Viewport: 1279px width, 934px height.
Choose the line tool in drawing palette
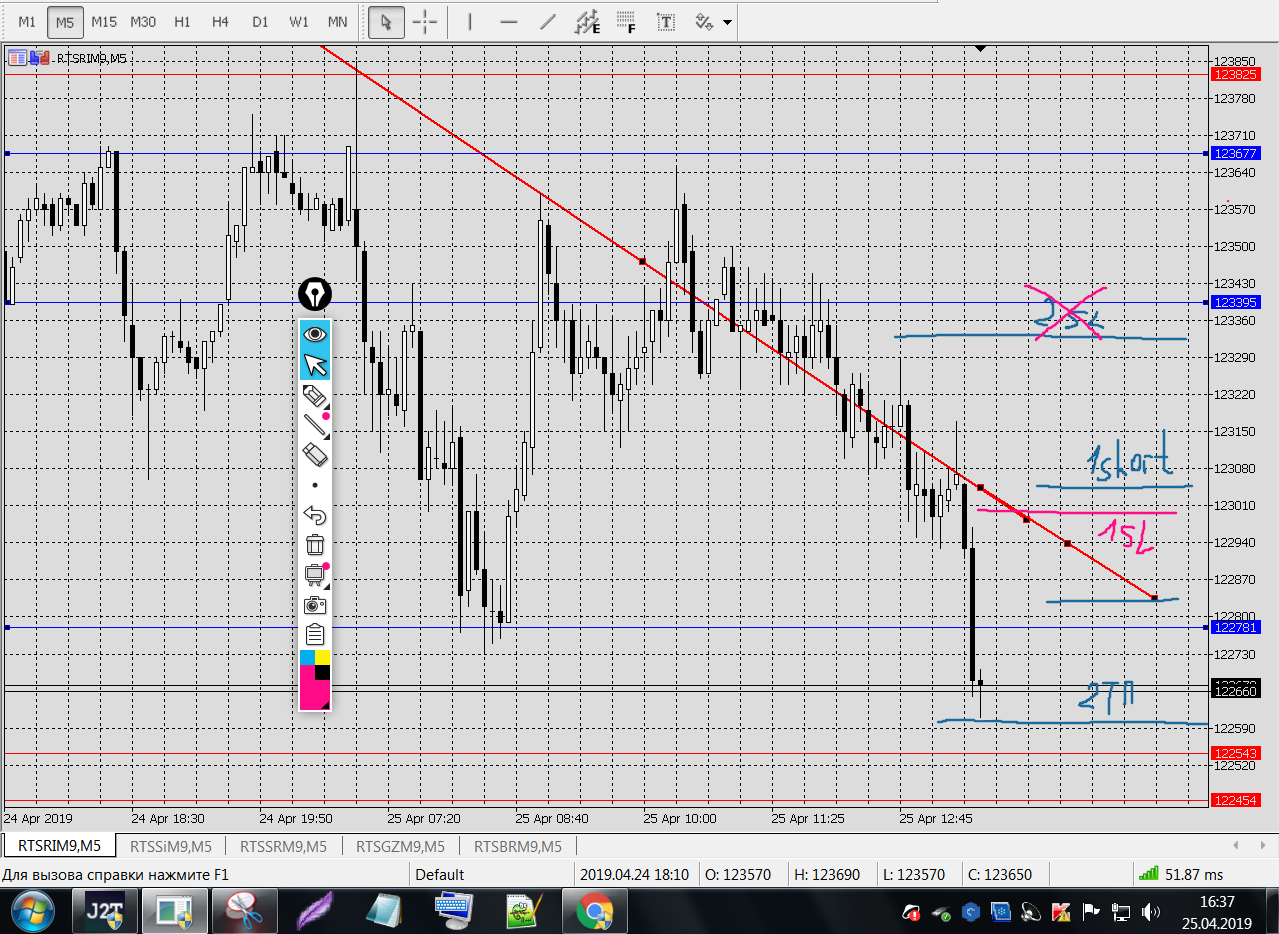pos(315,426)
